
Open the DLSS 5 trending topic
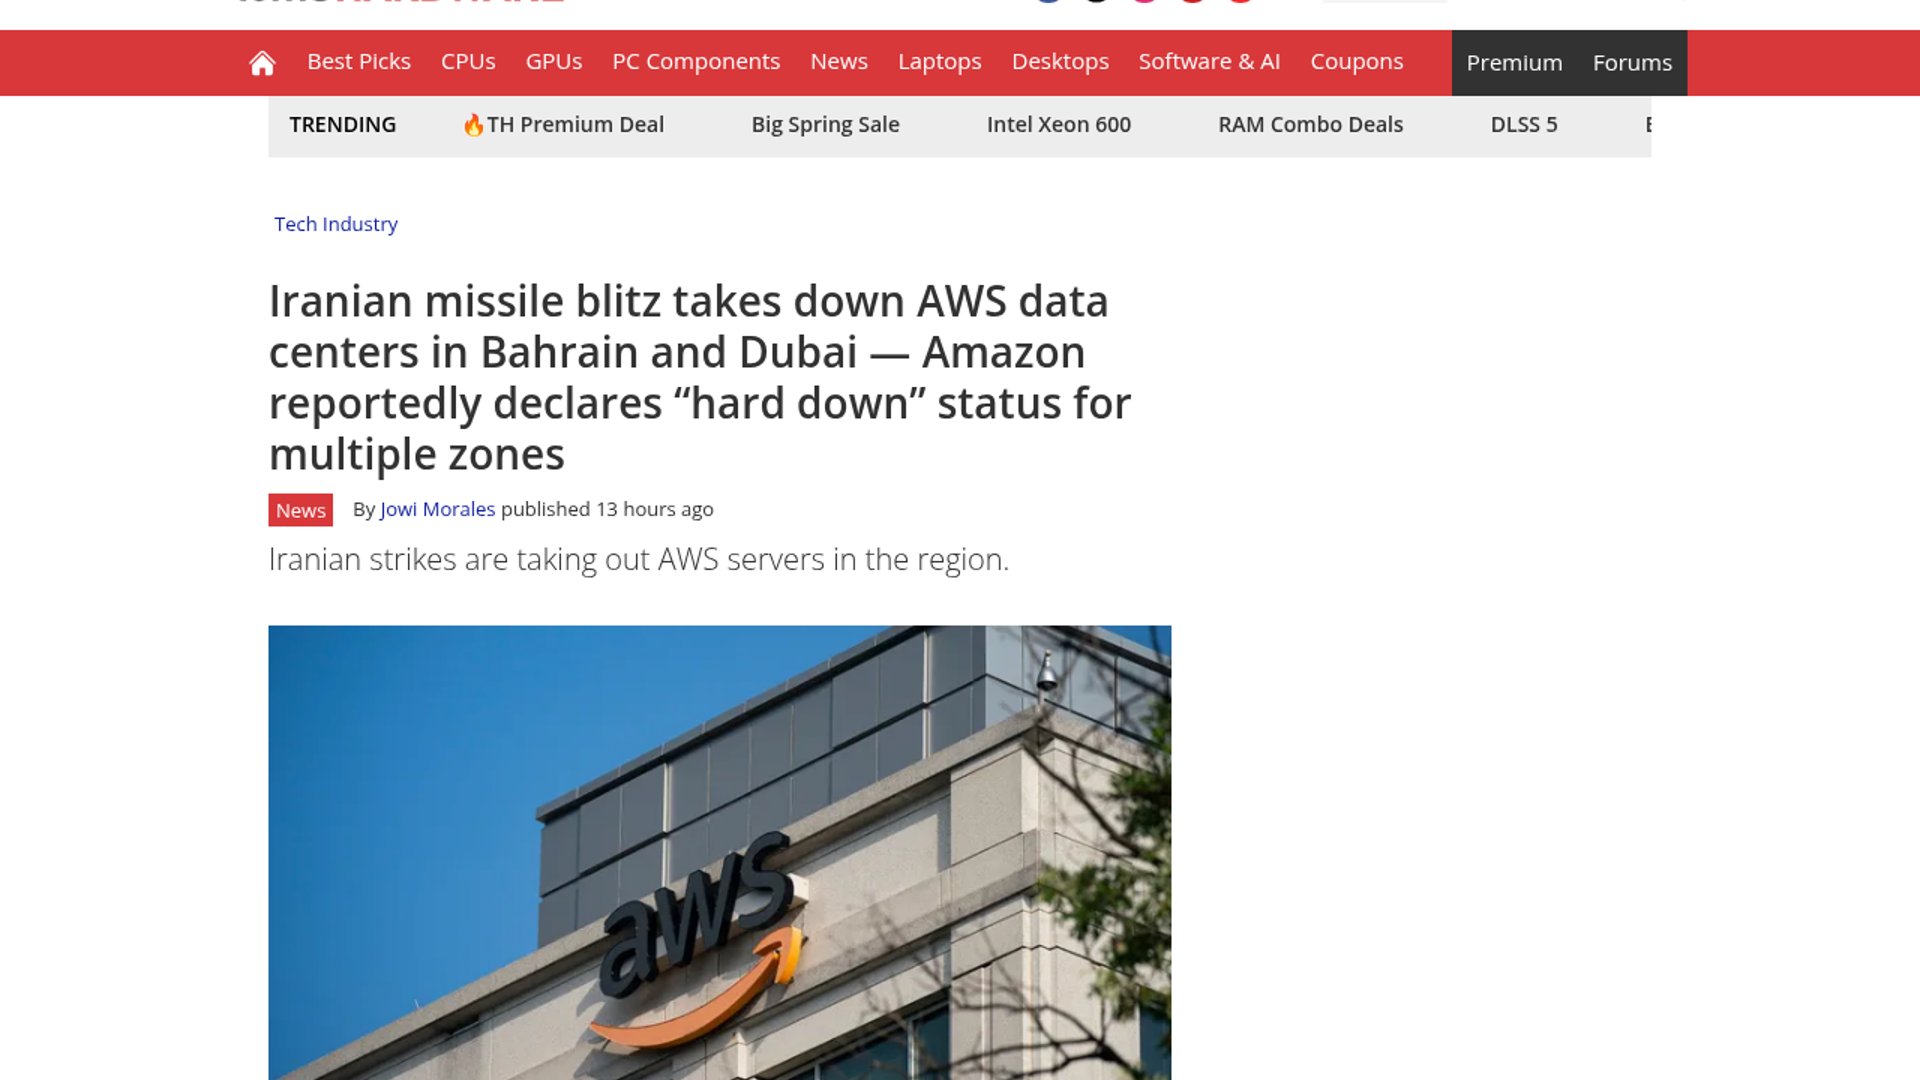pos(1524,125)
